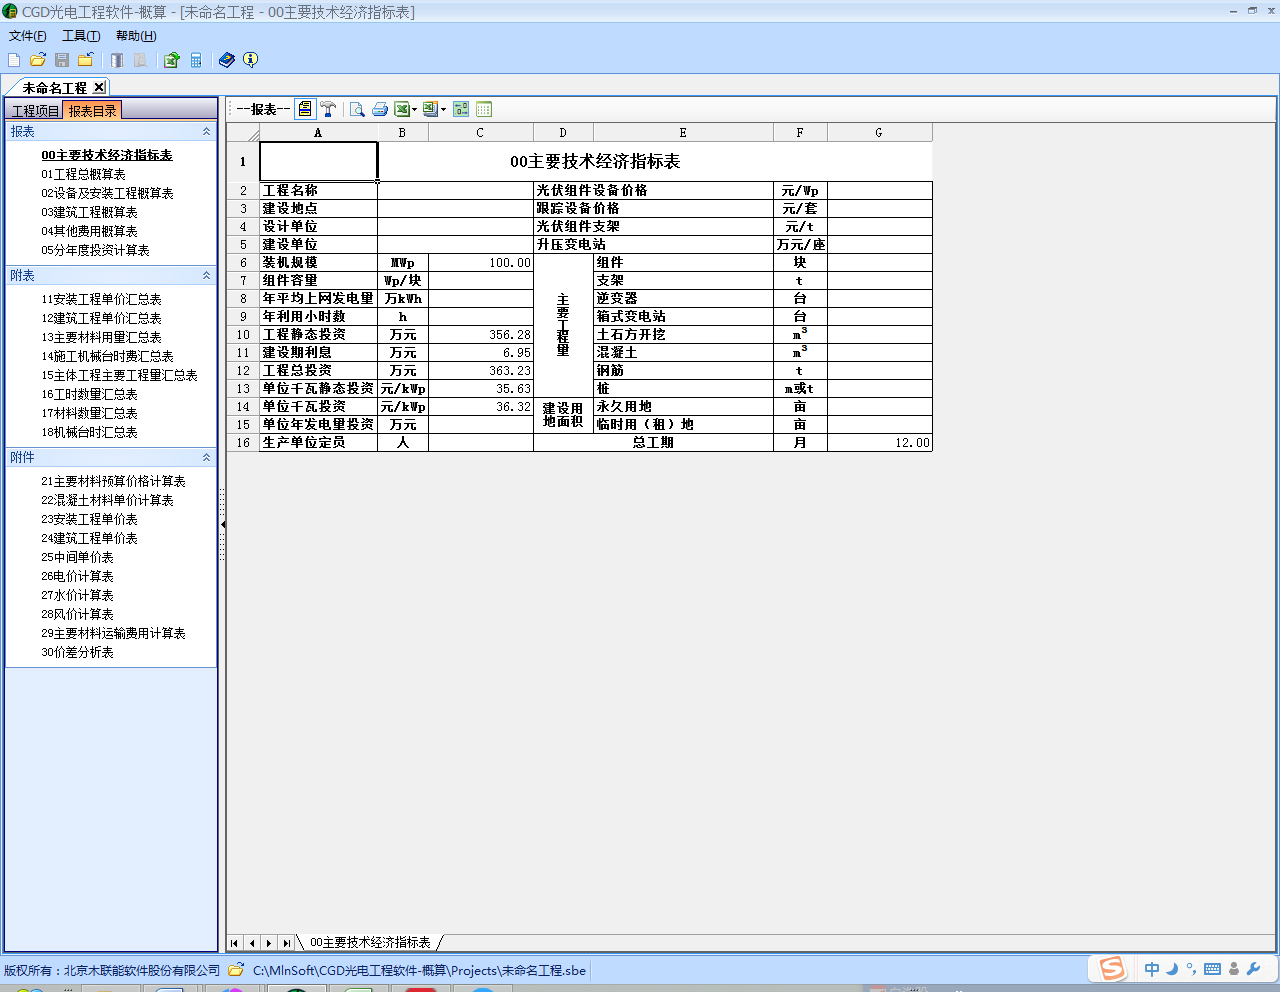1280x992 pixels.
Task: Open the 帮助(H) menu
Action: pos(136,36)
